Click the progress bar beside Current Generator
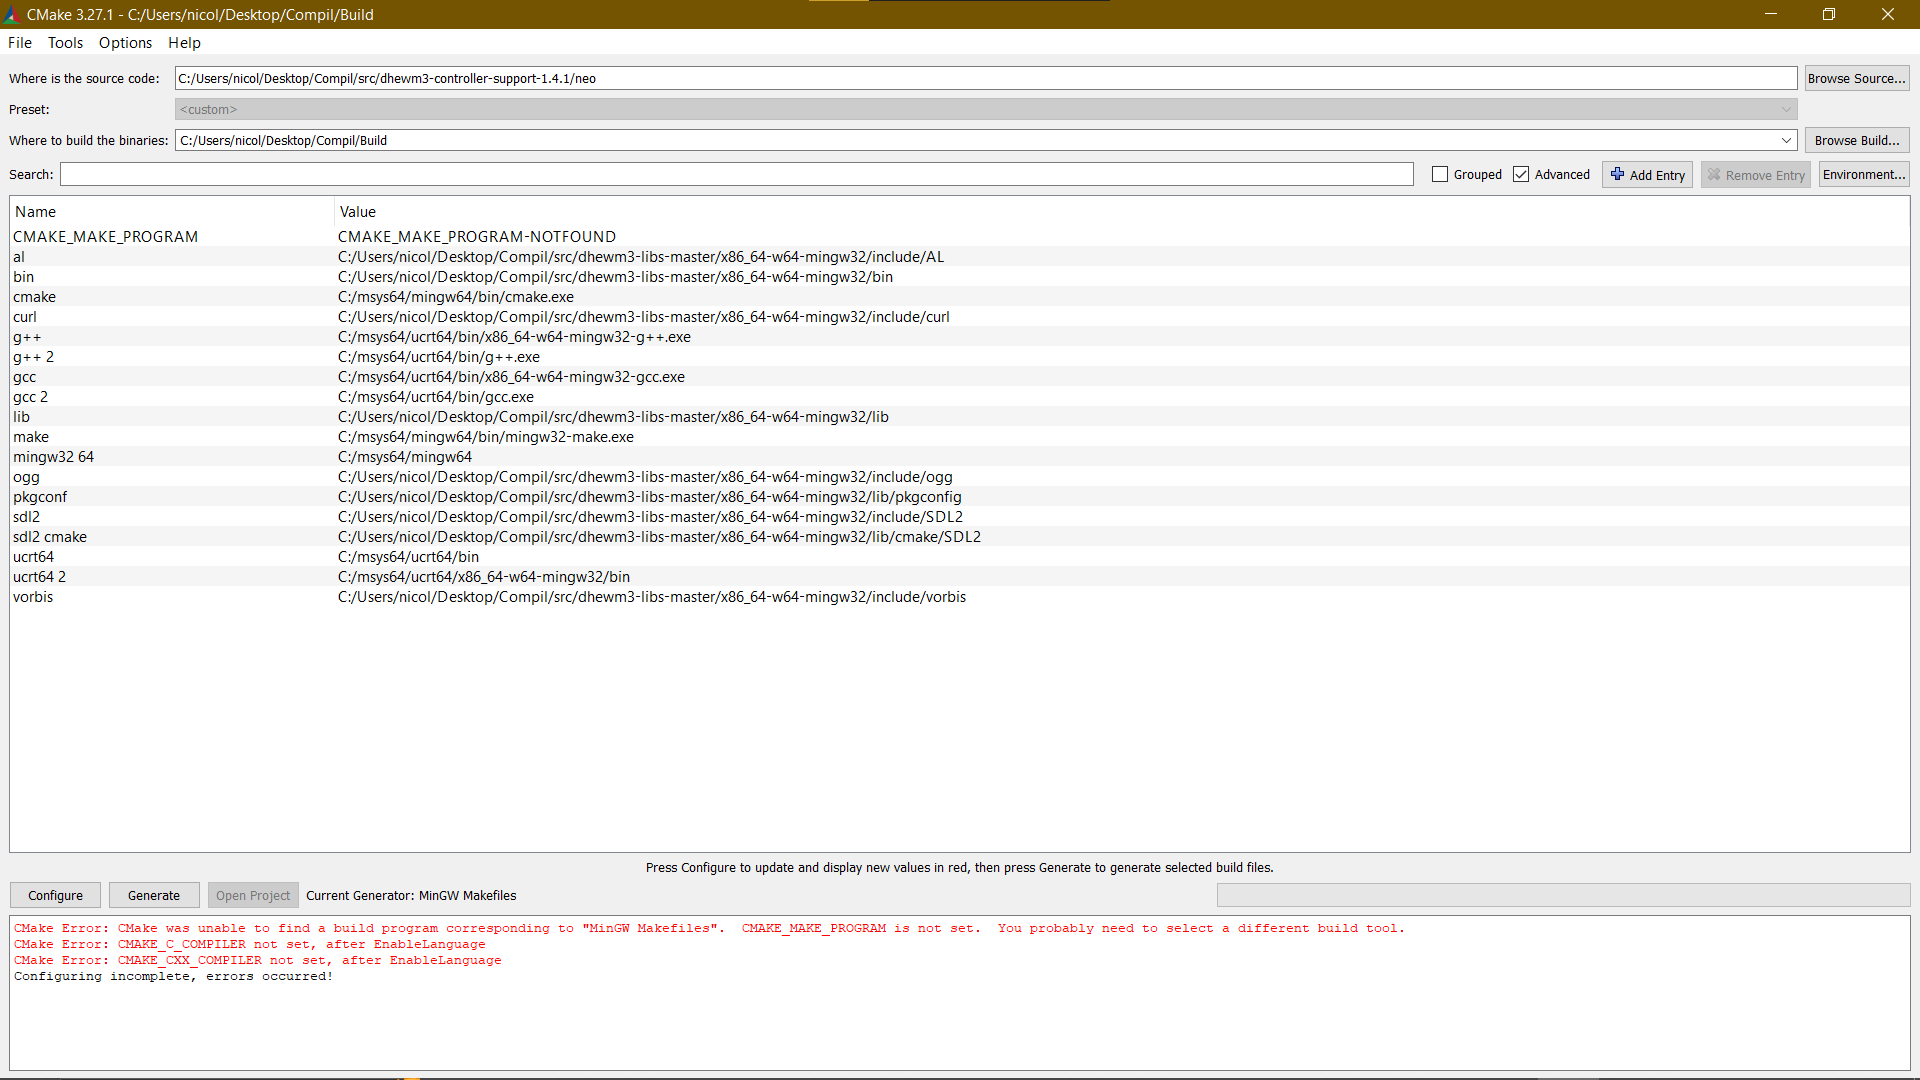The image size is (1920, 1080). click(x=1562, y=895)
